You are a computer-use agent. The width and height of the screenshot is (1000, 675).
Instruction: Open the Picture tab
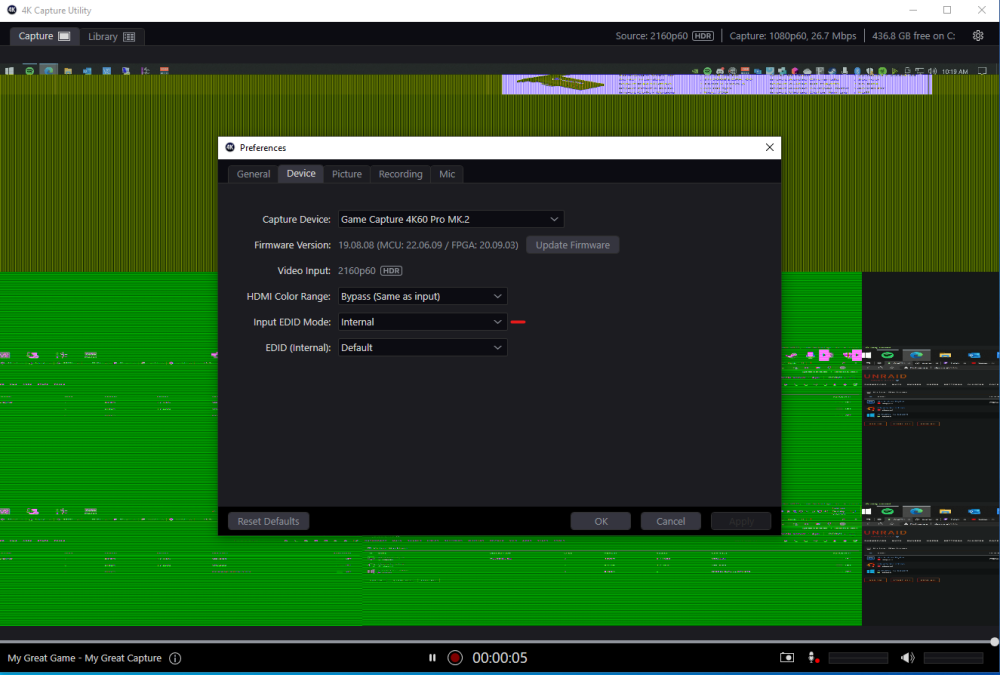point(347,174)
